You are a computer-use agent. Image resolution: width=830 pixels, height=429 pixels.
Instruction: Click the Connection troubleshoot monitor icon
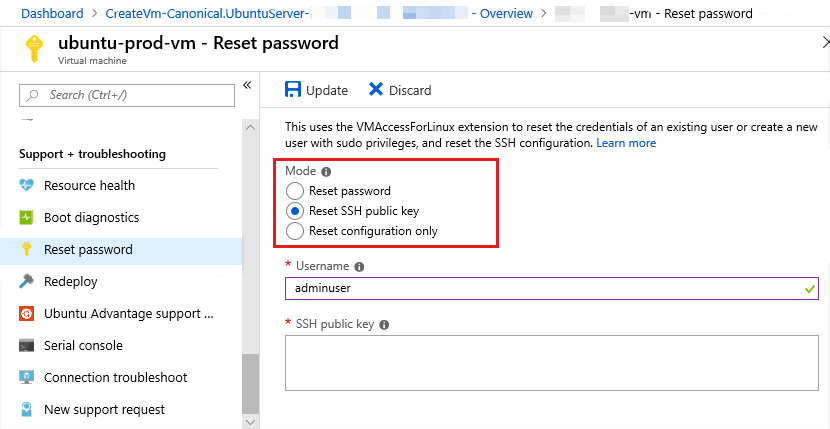[26, 378]
